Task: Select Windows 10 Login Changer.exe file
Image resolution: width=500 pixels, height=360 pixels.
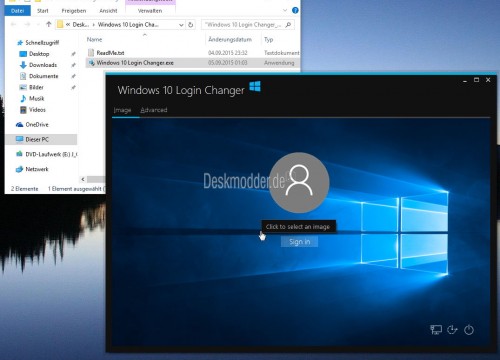Action: [193, 63]
